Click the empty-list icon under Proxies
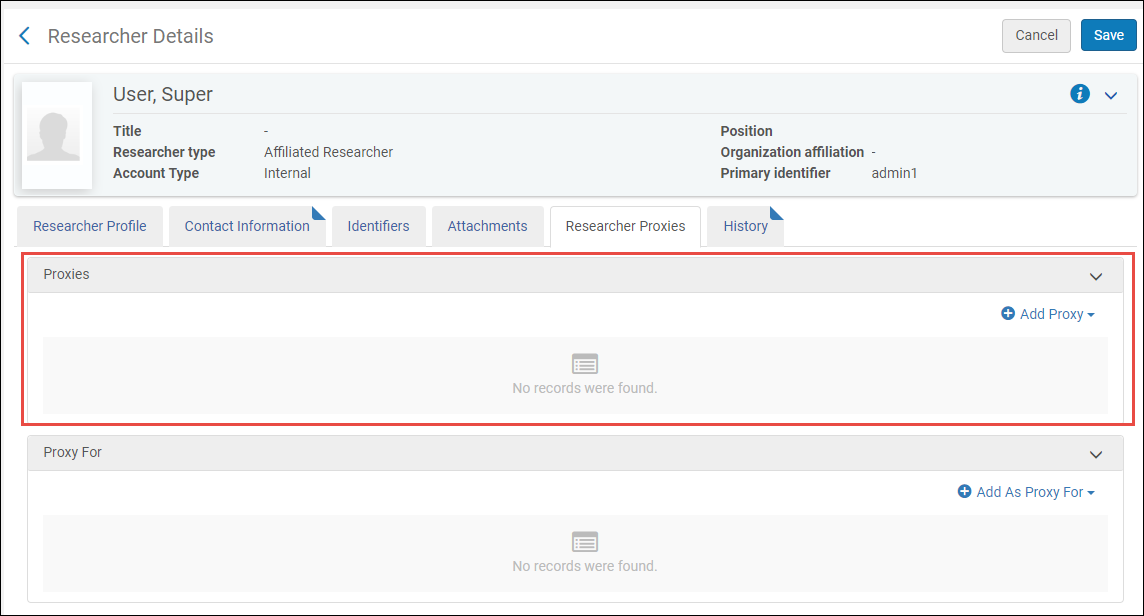1144x616 pixels. click(x=585, y=364)
